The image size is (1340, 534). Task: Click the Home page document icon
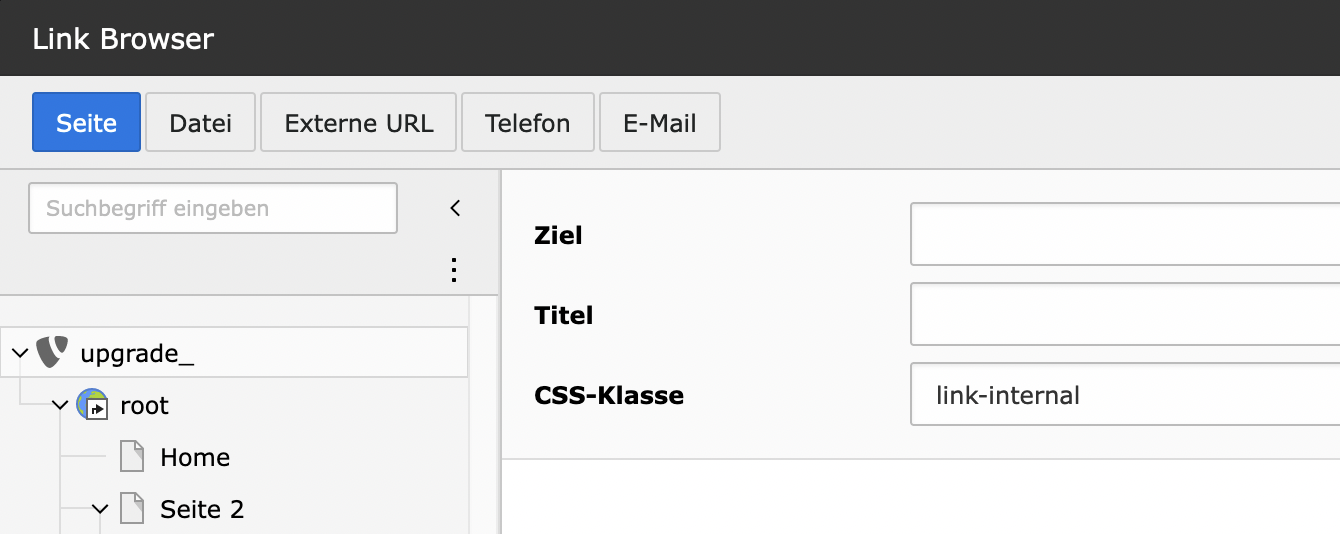point(132,457)
